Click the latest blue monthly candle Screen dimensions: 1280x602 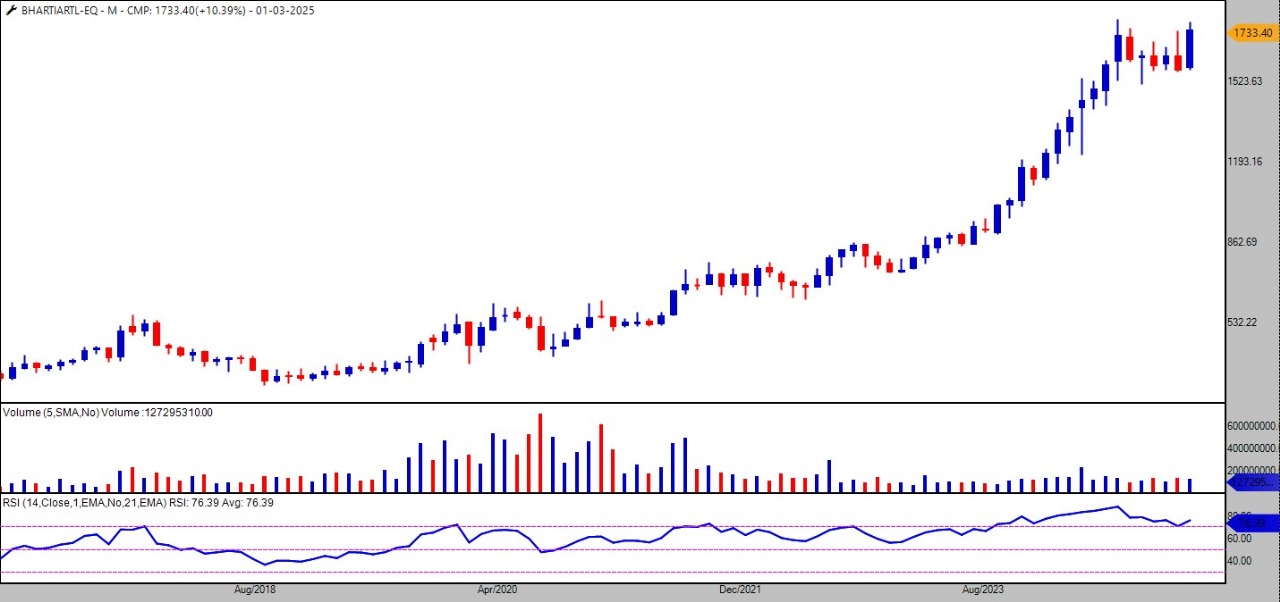[x=1189, y=48]
